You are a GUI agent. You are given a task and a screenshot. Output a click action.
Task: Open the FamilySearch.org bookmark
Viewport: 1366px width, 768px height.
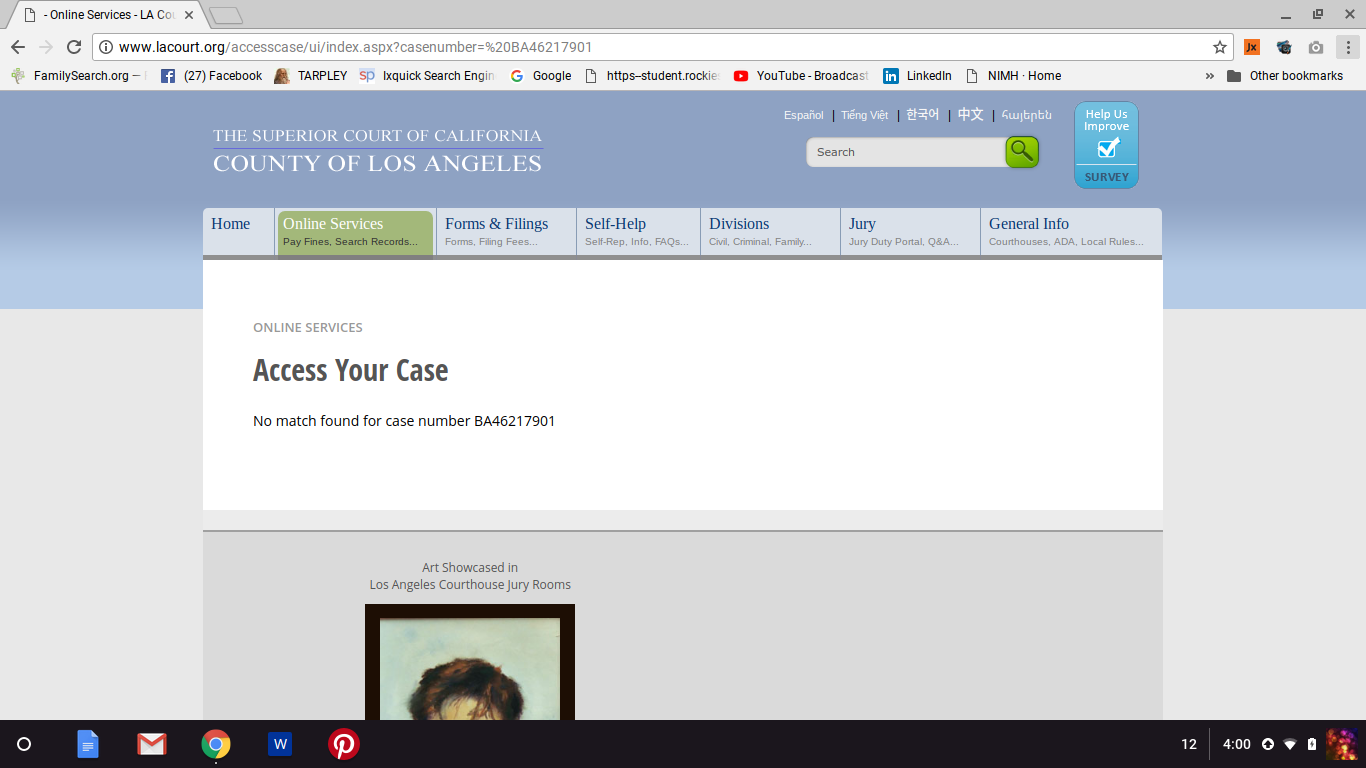click(x=79, y=76)
